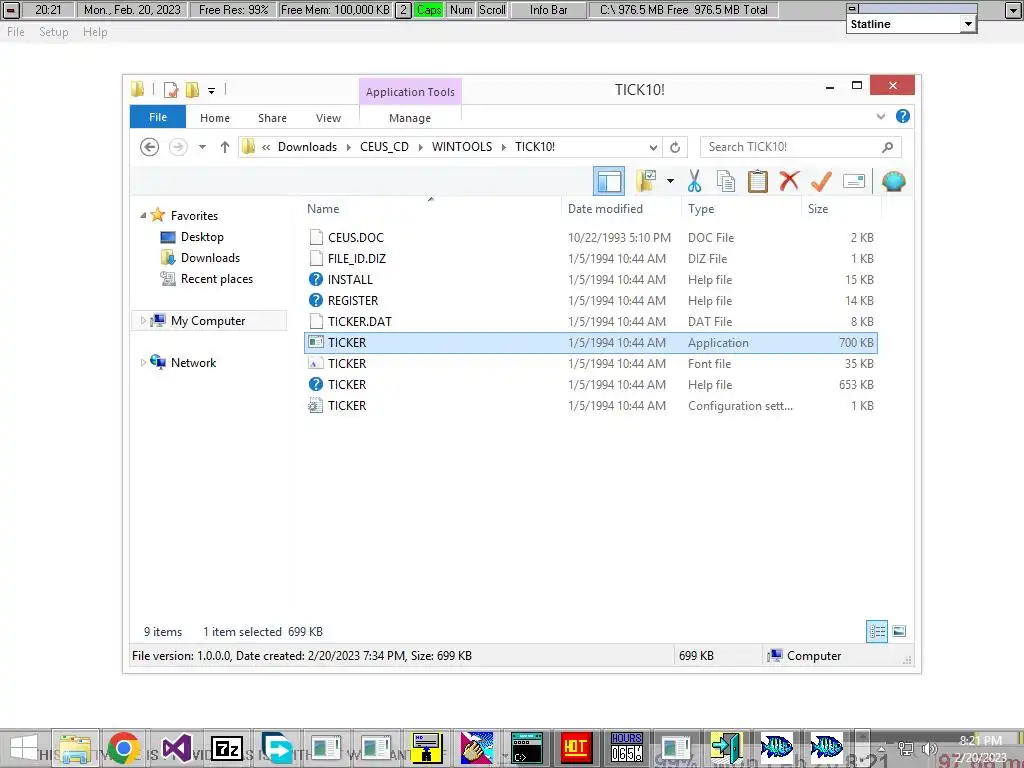
Task: Open Folder Options toolbar icon
Action: coord(646,181)
